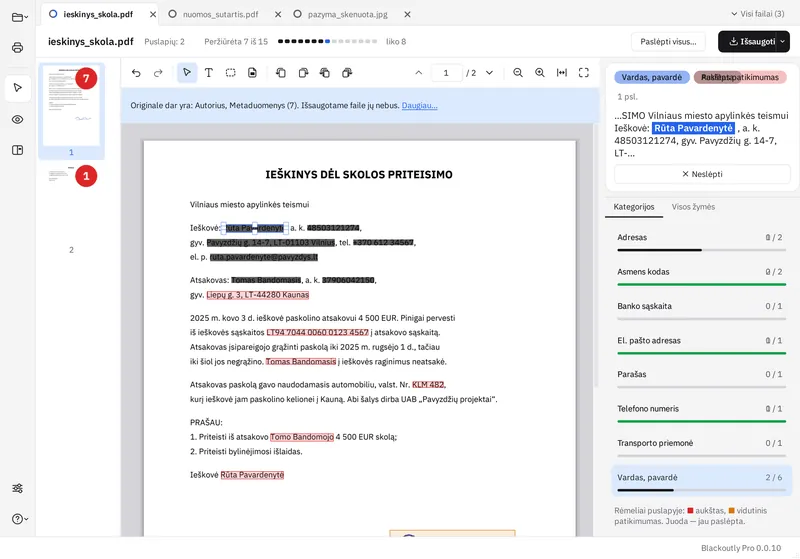Select the Transporto priemonė category row
This screenshot has height=559, width=800.
tap(702, 446)
